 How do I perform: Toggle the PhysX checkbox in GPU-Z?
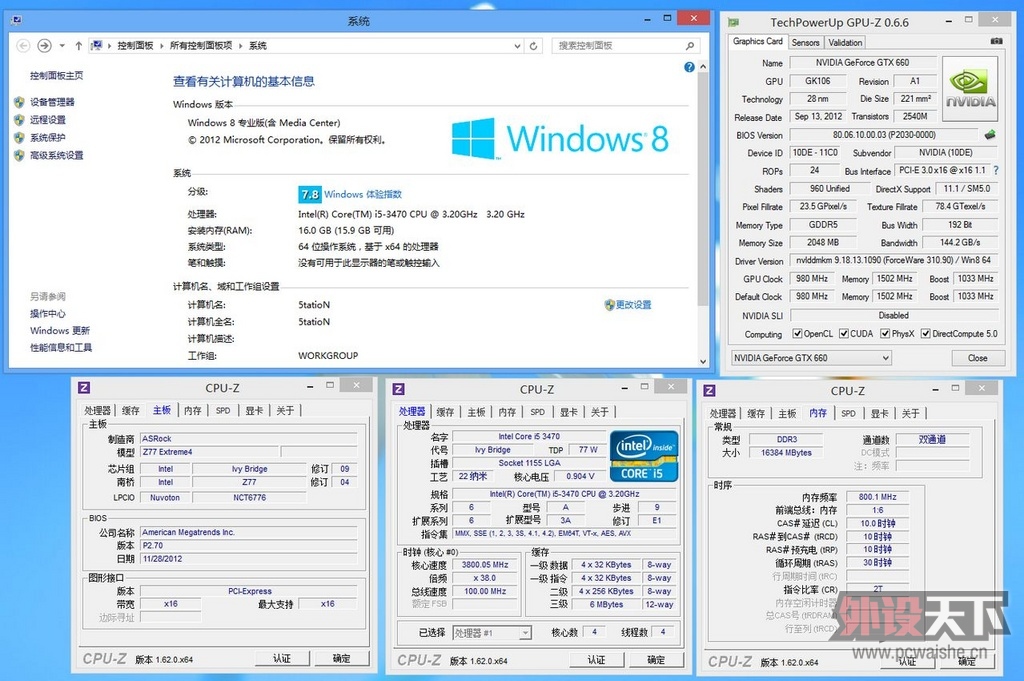(885, 334)
